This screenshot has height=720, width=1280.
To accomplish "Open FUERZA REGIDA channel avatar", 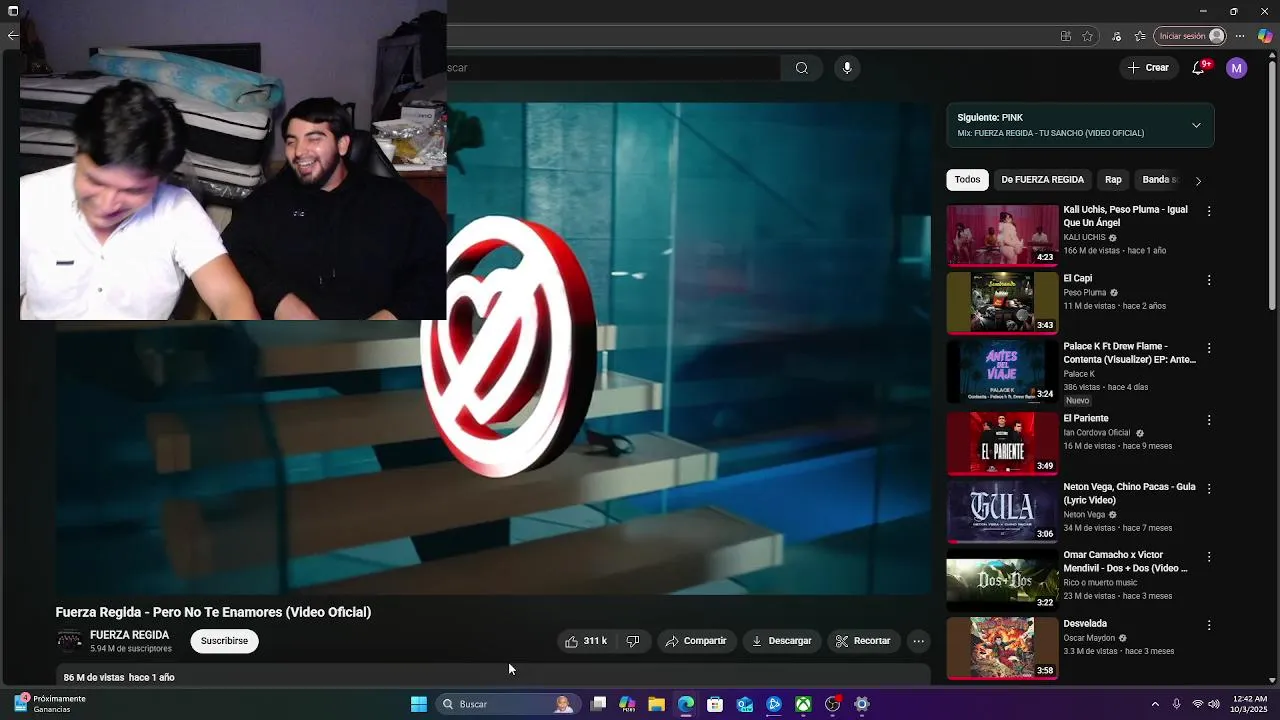I will pyautogui.click(x=70, y=641).
